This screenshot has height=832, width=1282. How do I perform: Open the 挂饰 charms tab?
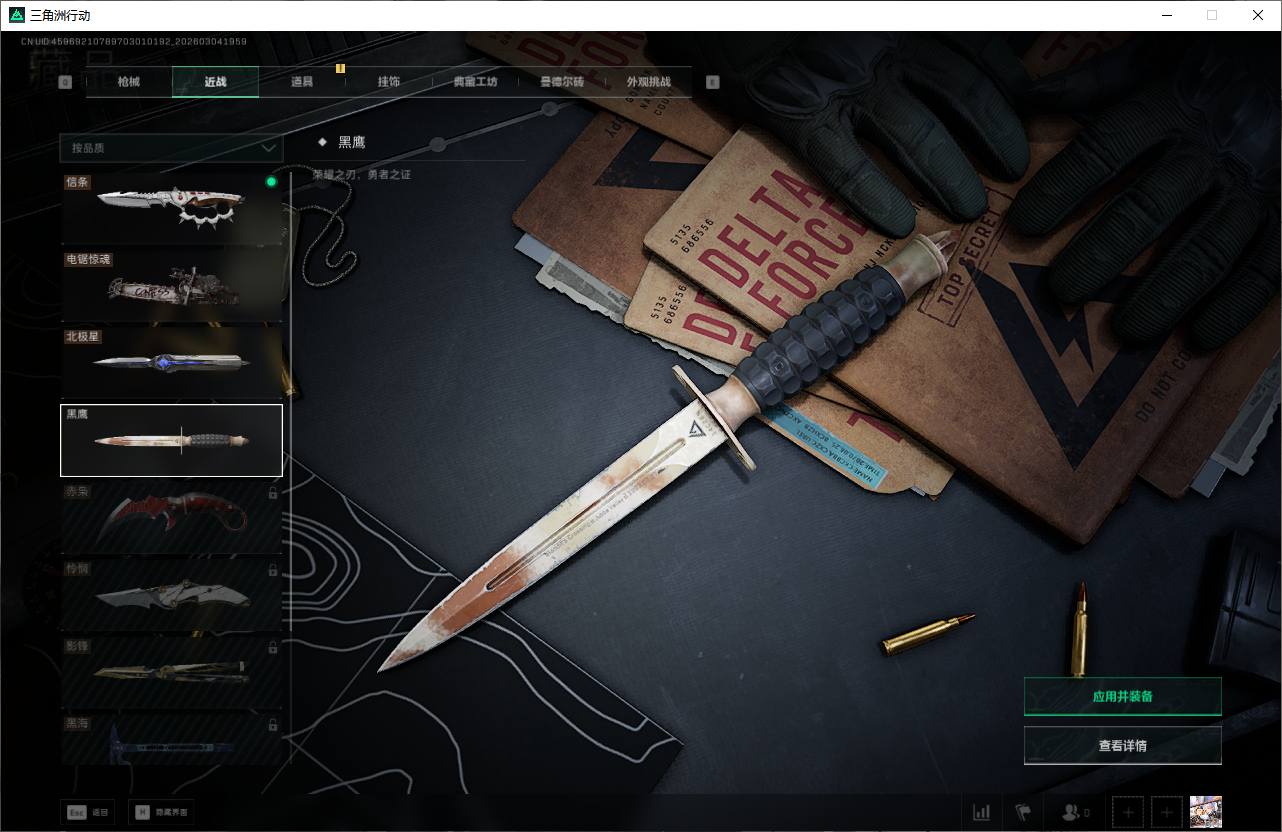tap(388, 82)
